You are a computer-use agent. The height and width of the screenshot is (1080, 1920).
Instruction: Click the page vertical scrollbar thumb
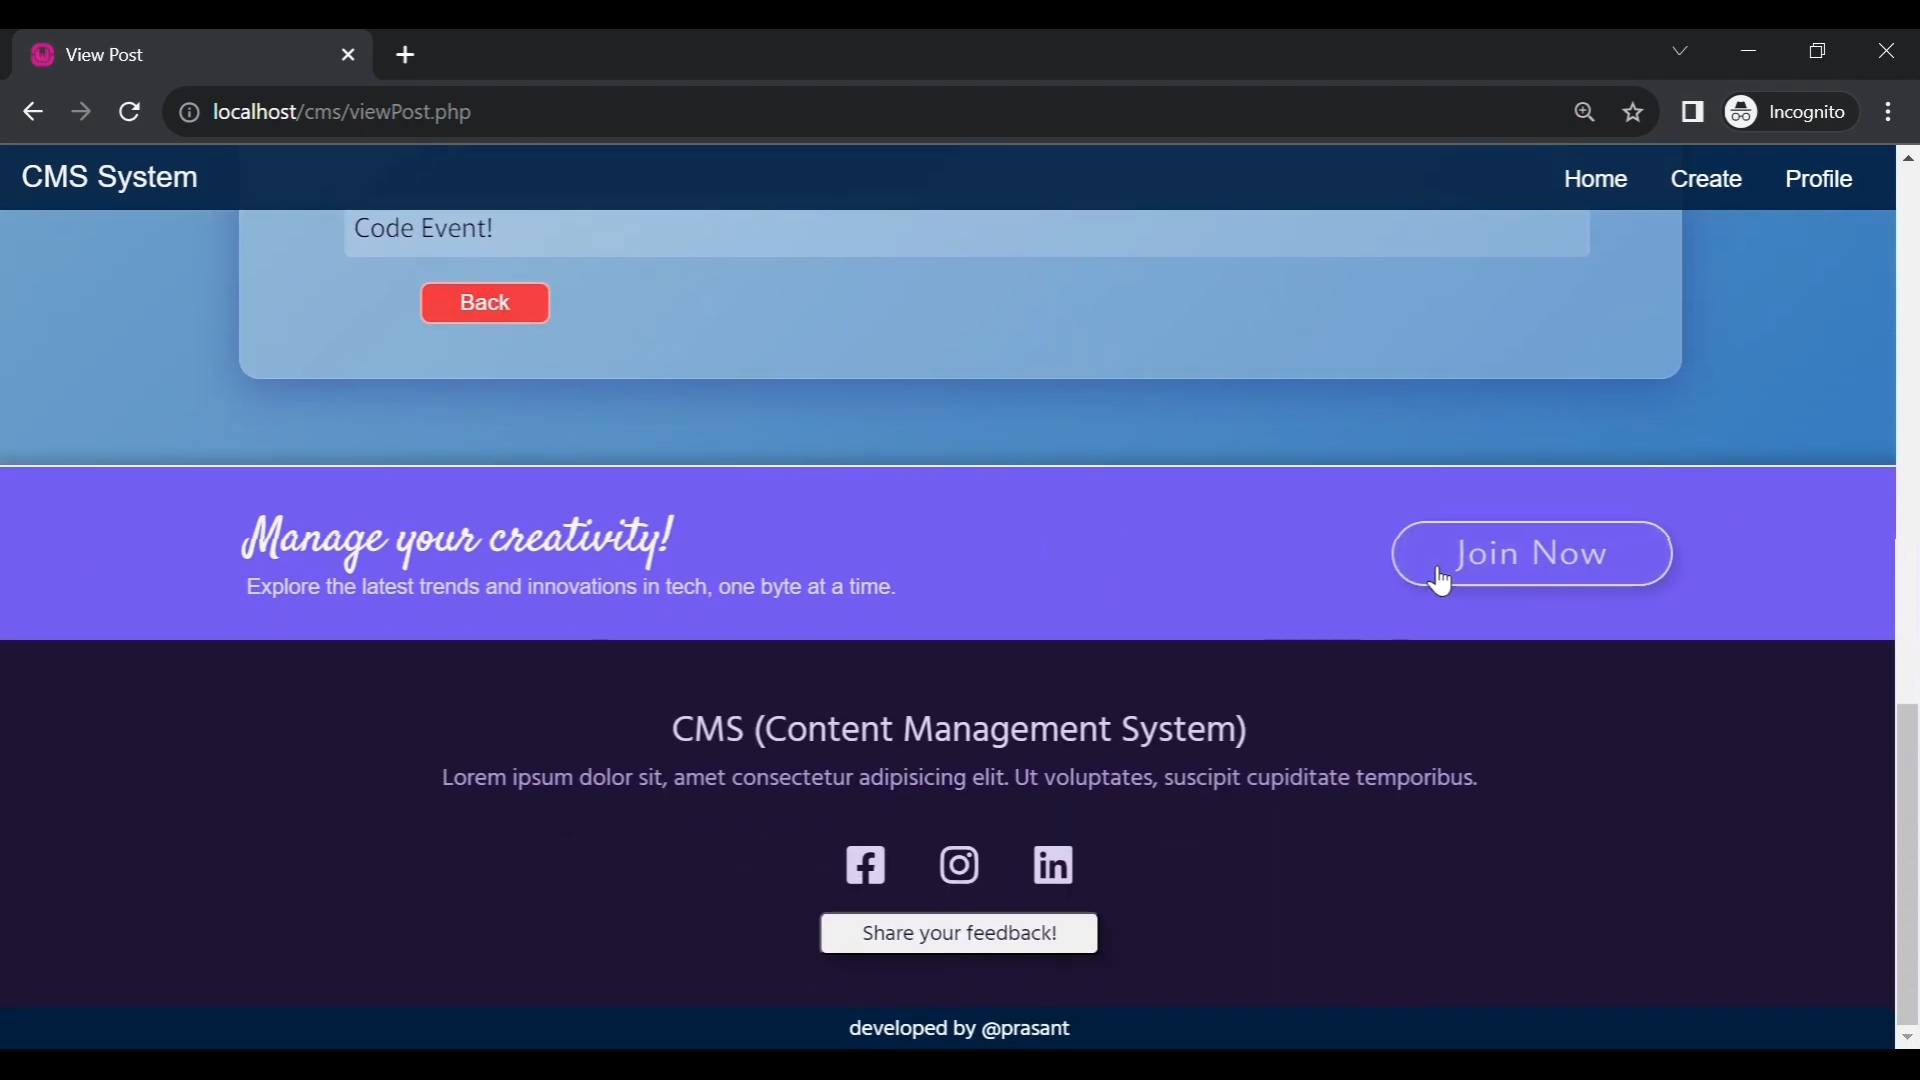1908,865
